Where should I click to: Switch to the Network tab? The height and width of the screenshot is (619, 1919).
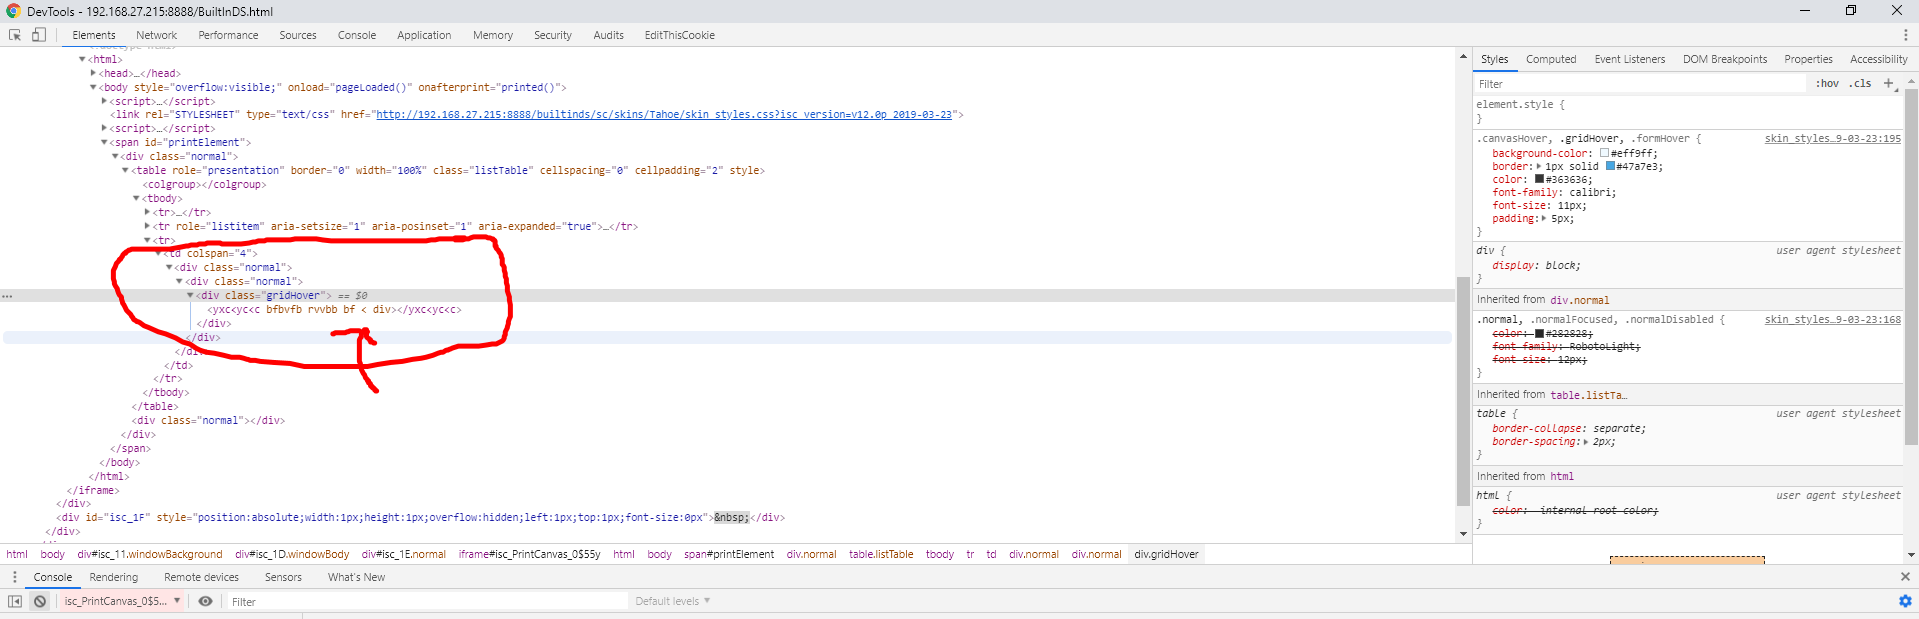pos(156,35)
